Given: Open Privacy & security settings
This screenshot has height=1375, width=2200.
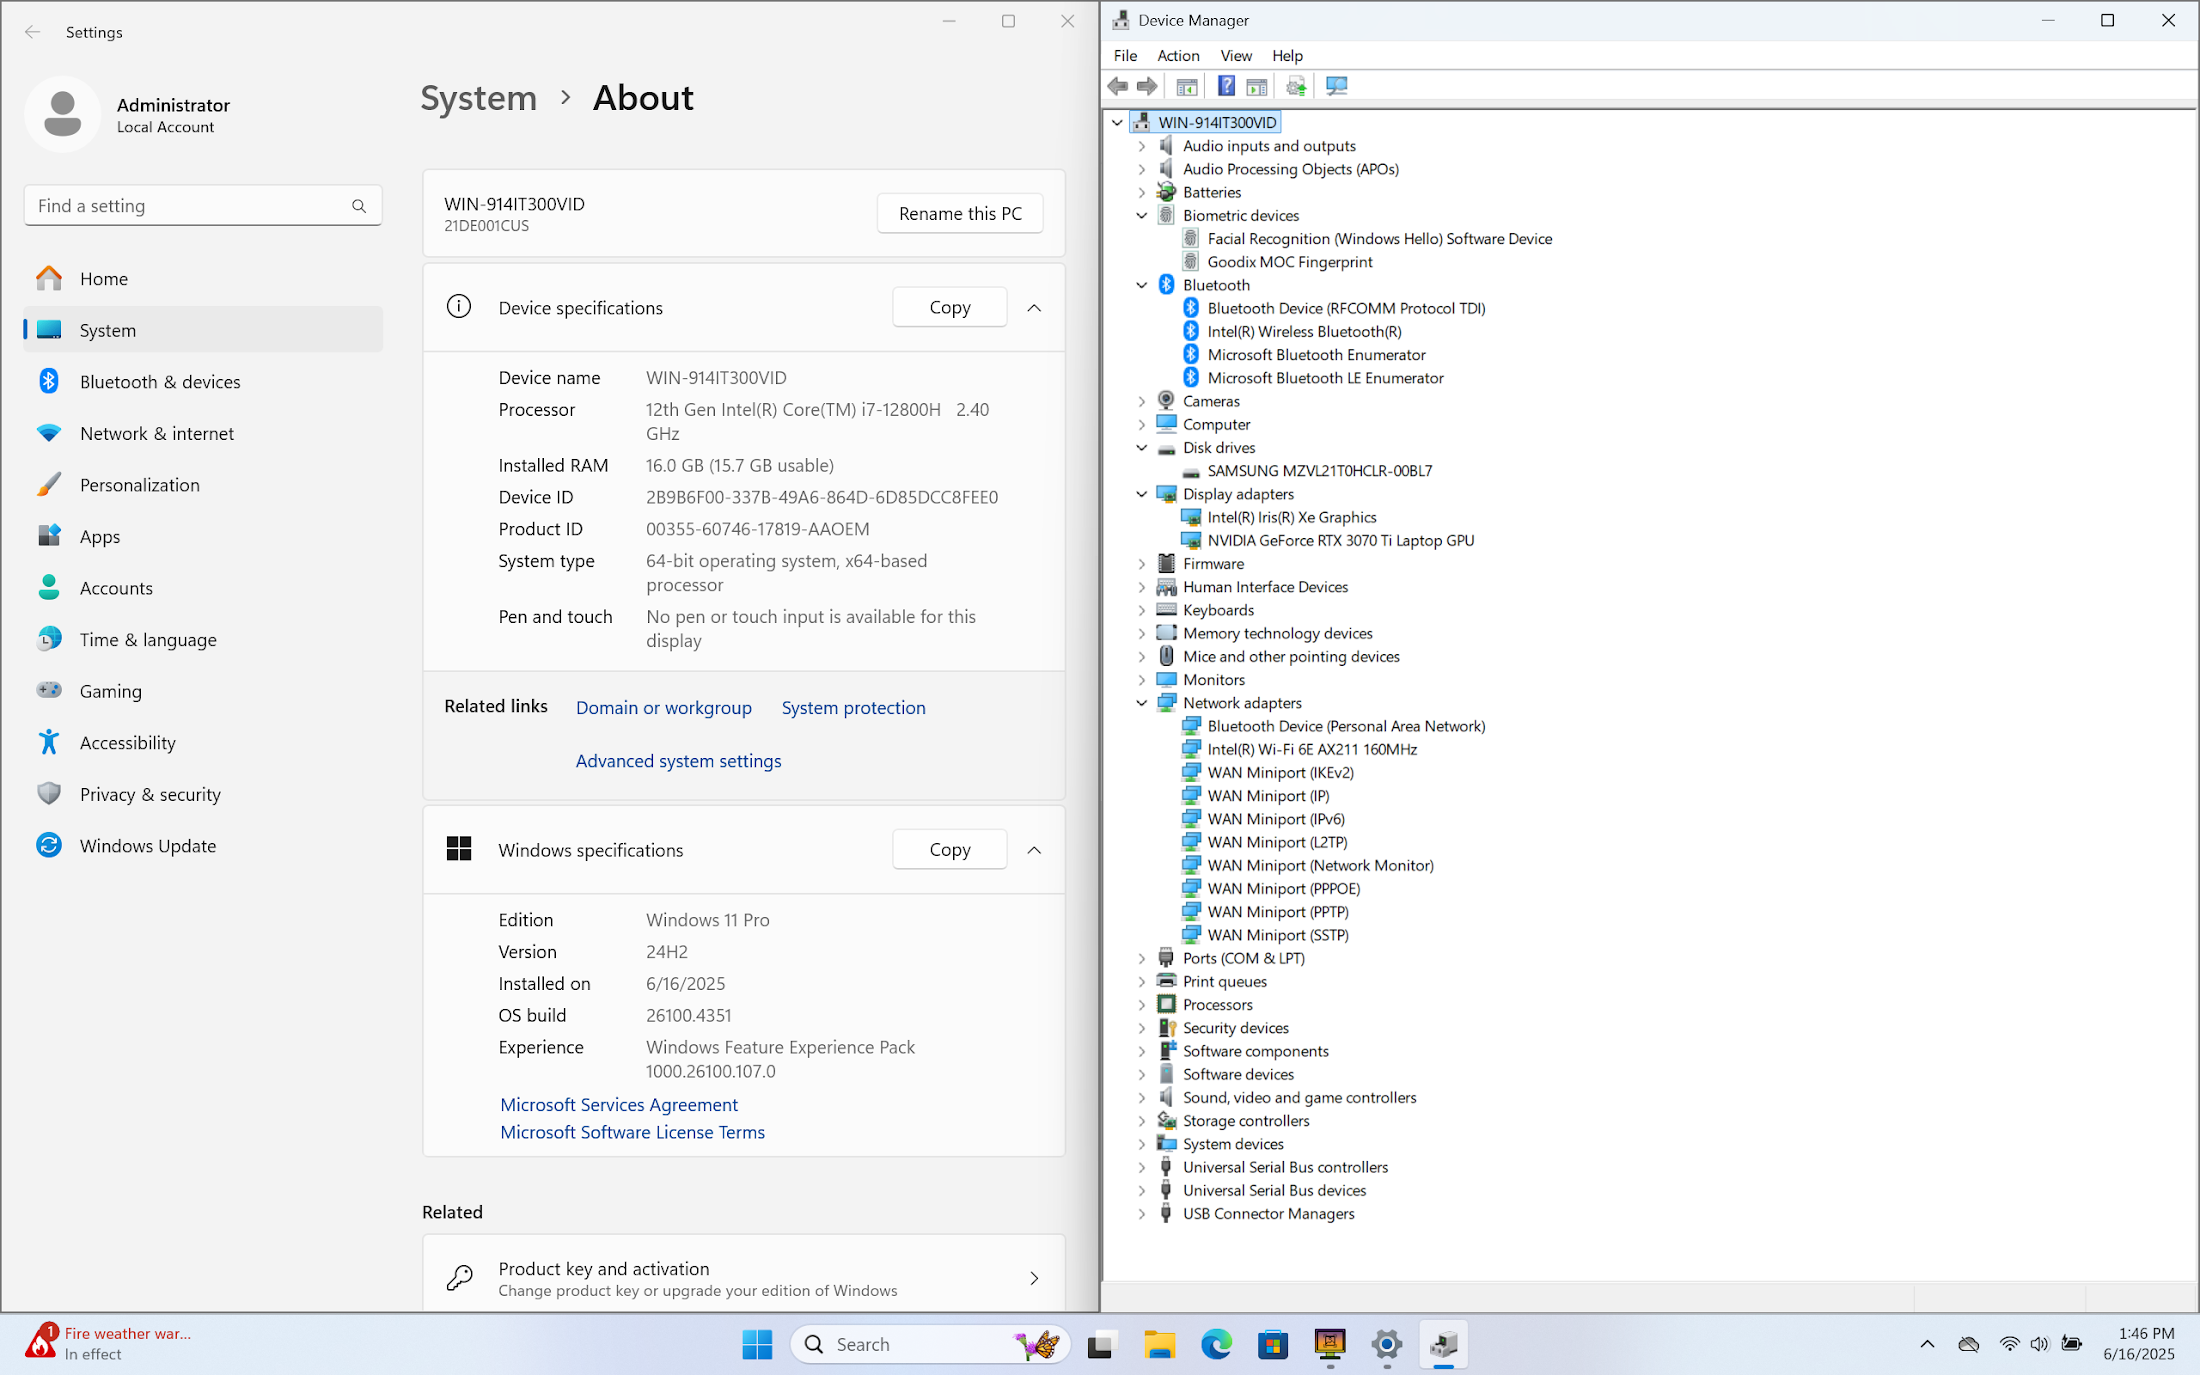Looking at the screenshot, I should click(x=203, y=794).
